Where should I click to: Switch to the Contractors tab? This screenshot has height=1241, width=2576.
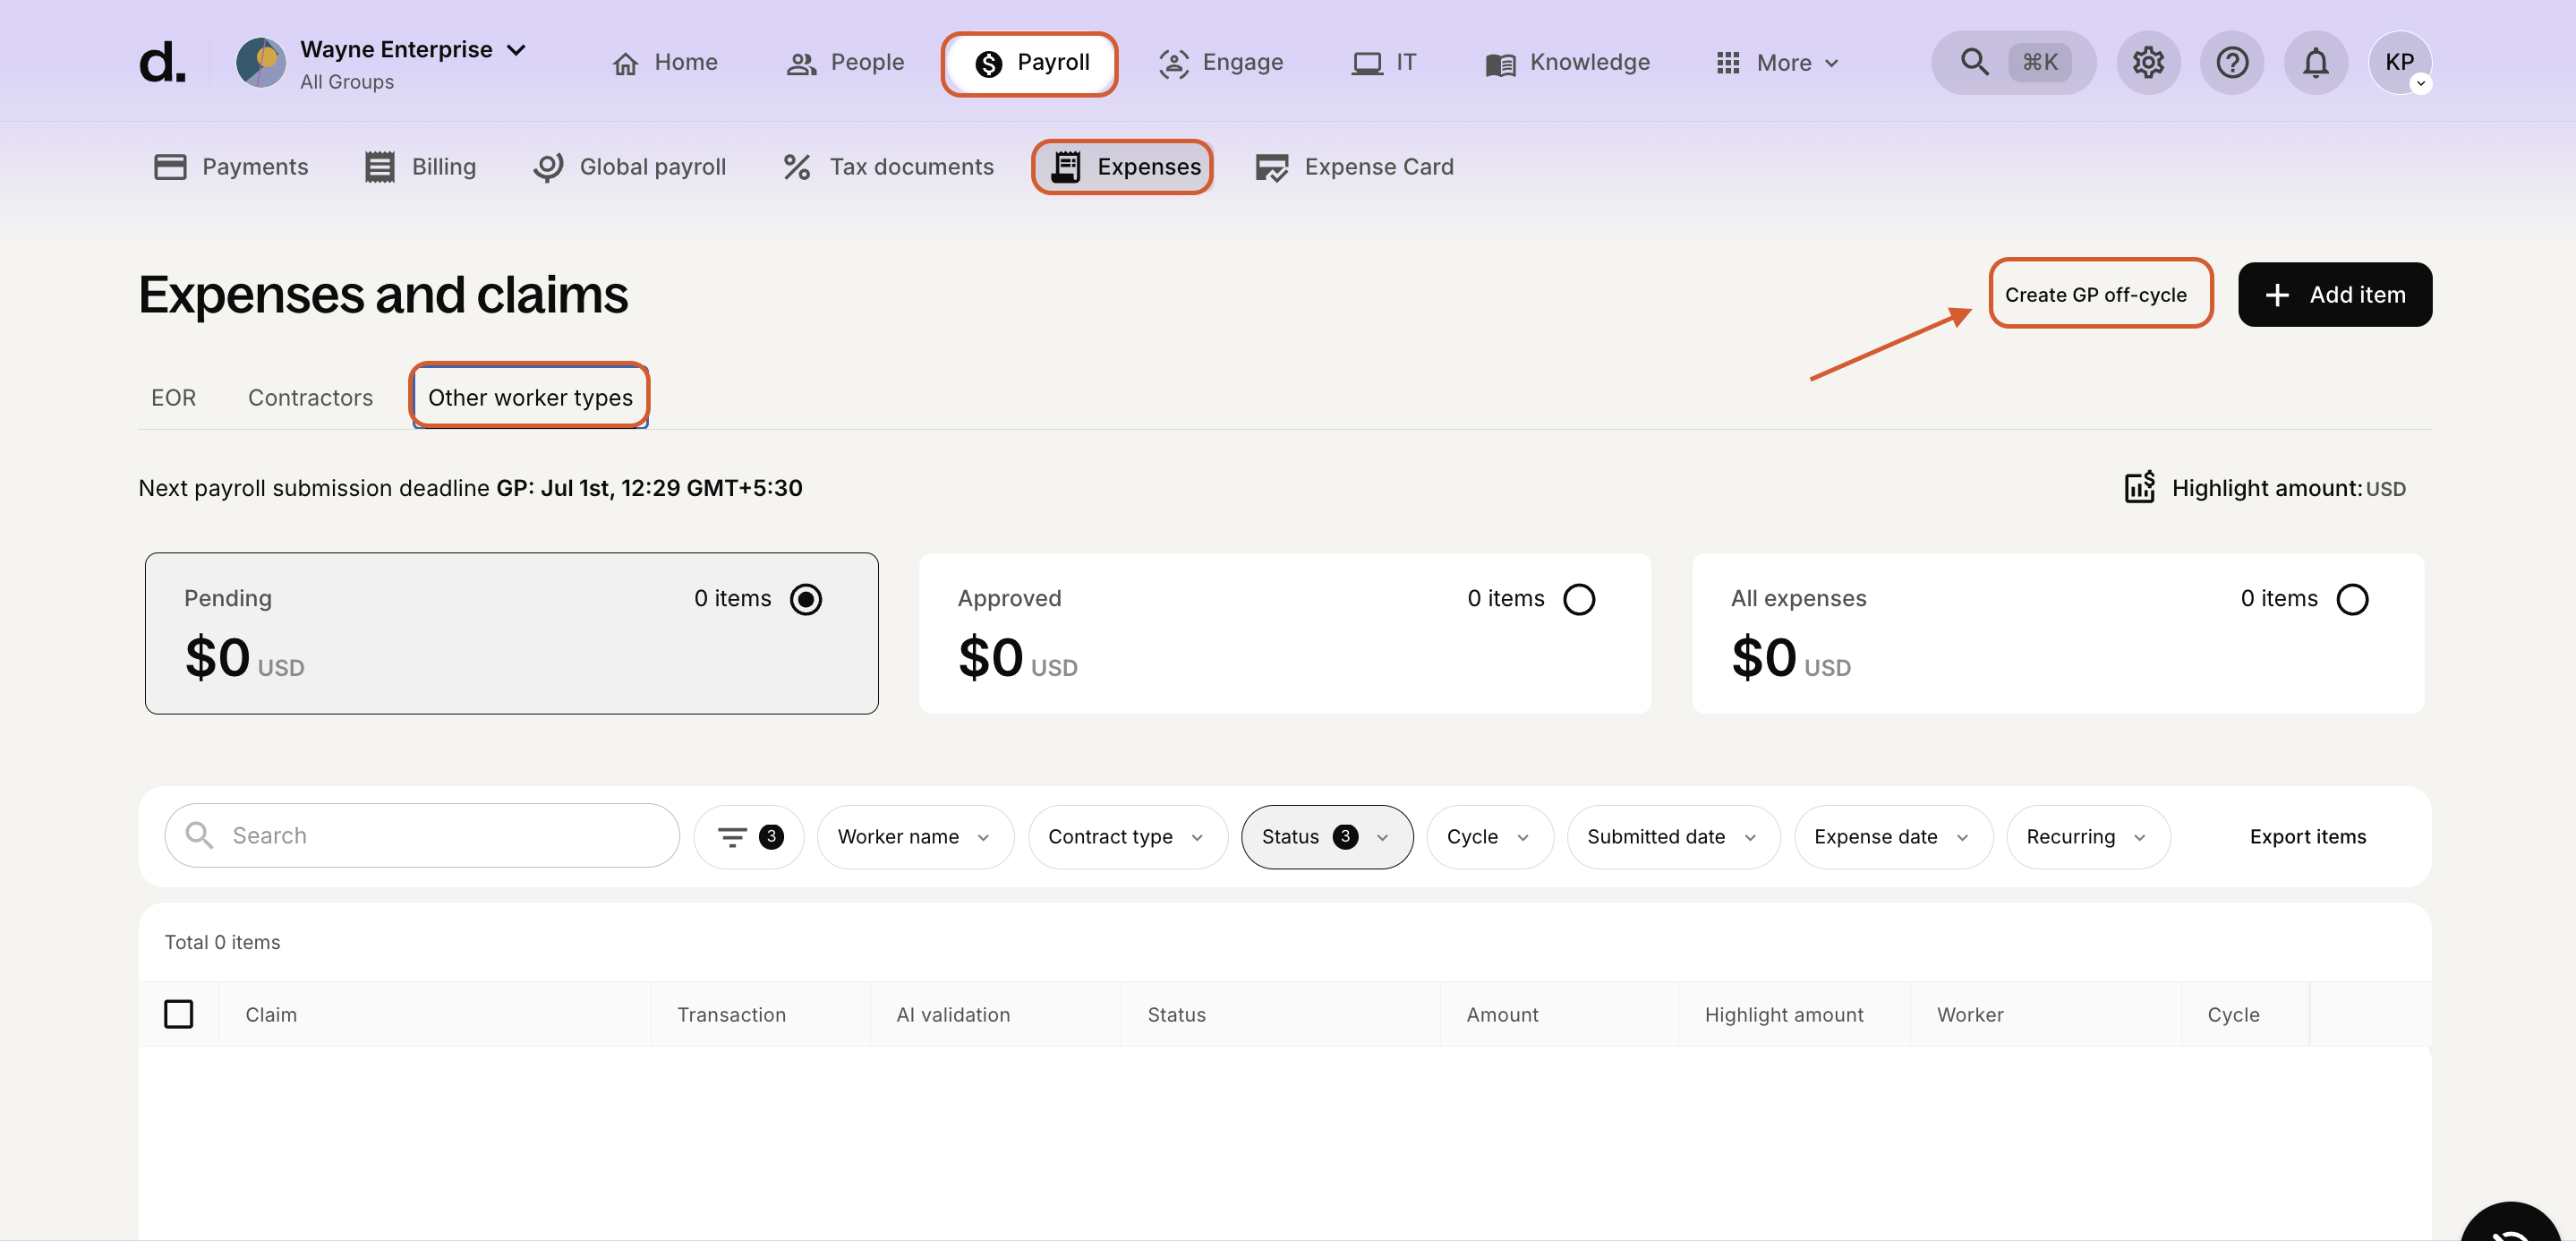coord(310,397)
